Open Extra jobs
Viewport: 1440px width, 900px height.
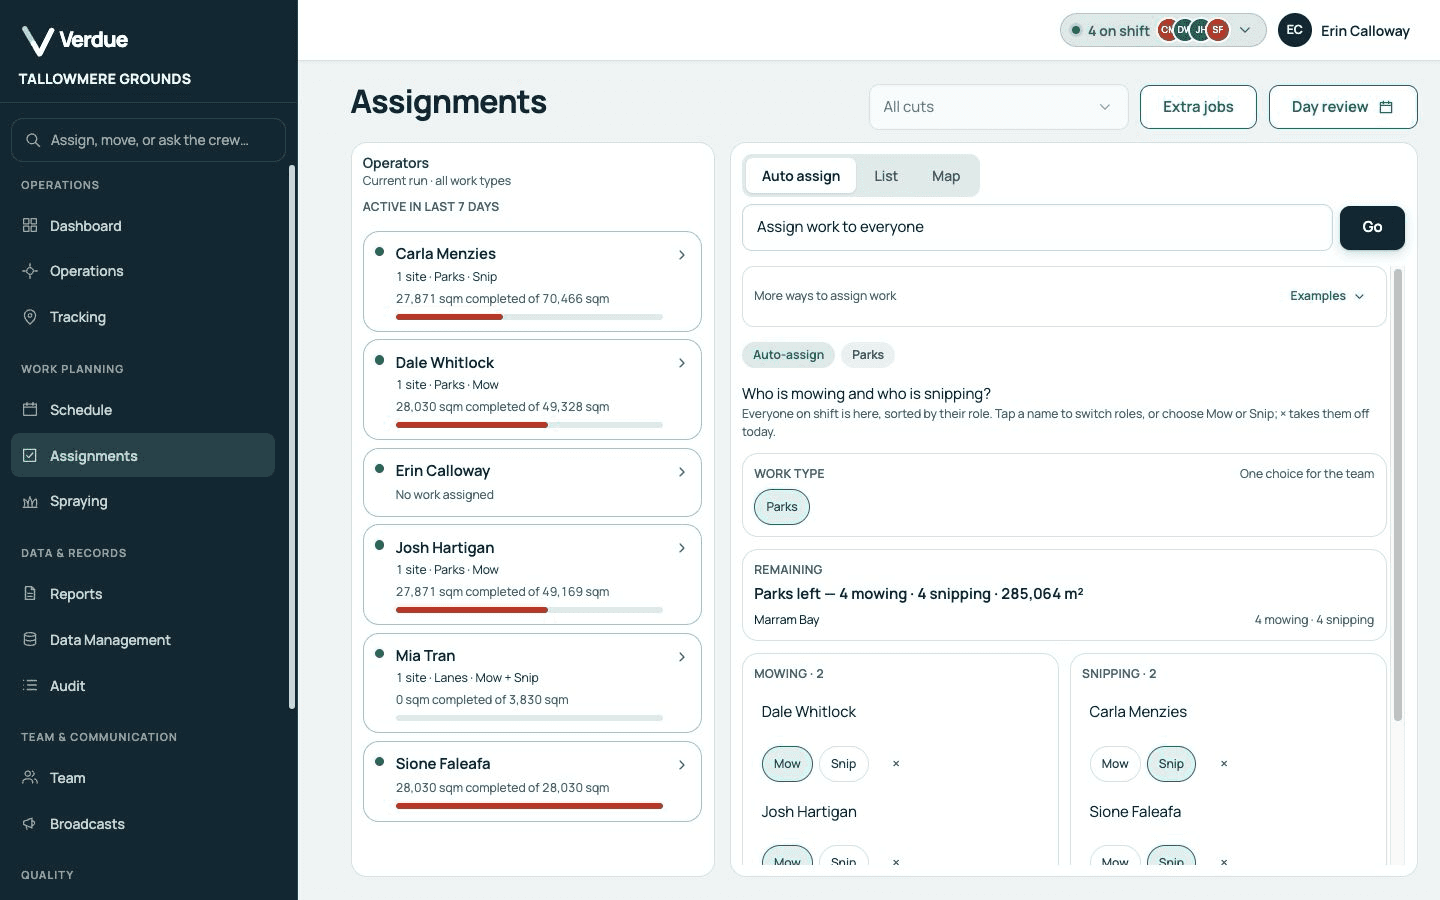(1198, 107)
